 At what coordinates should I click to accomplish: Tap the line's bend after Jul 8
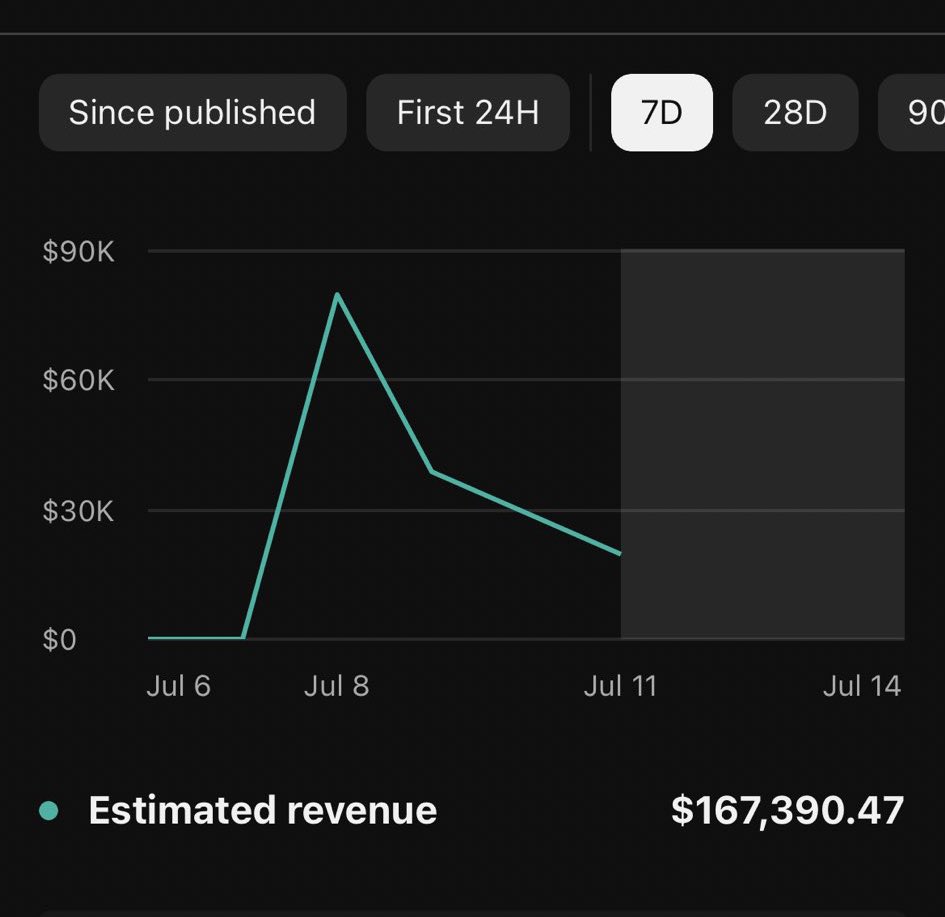point(431,471)
